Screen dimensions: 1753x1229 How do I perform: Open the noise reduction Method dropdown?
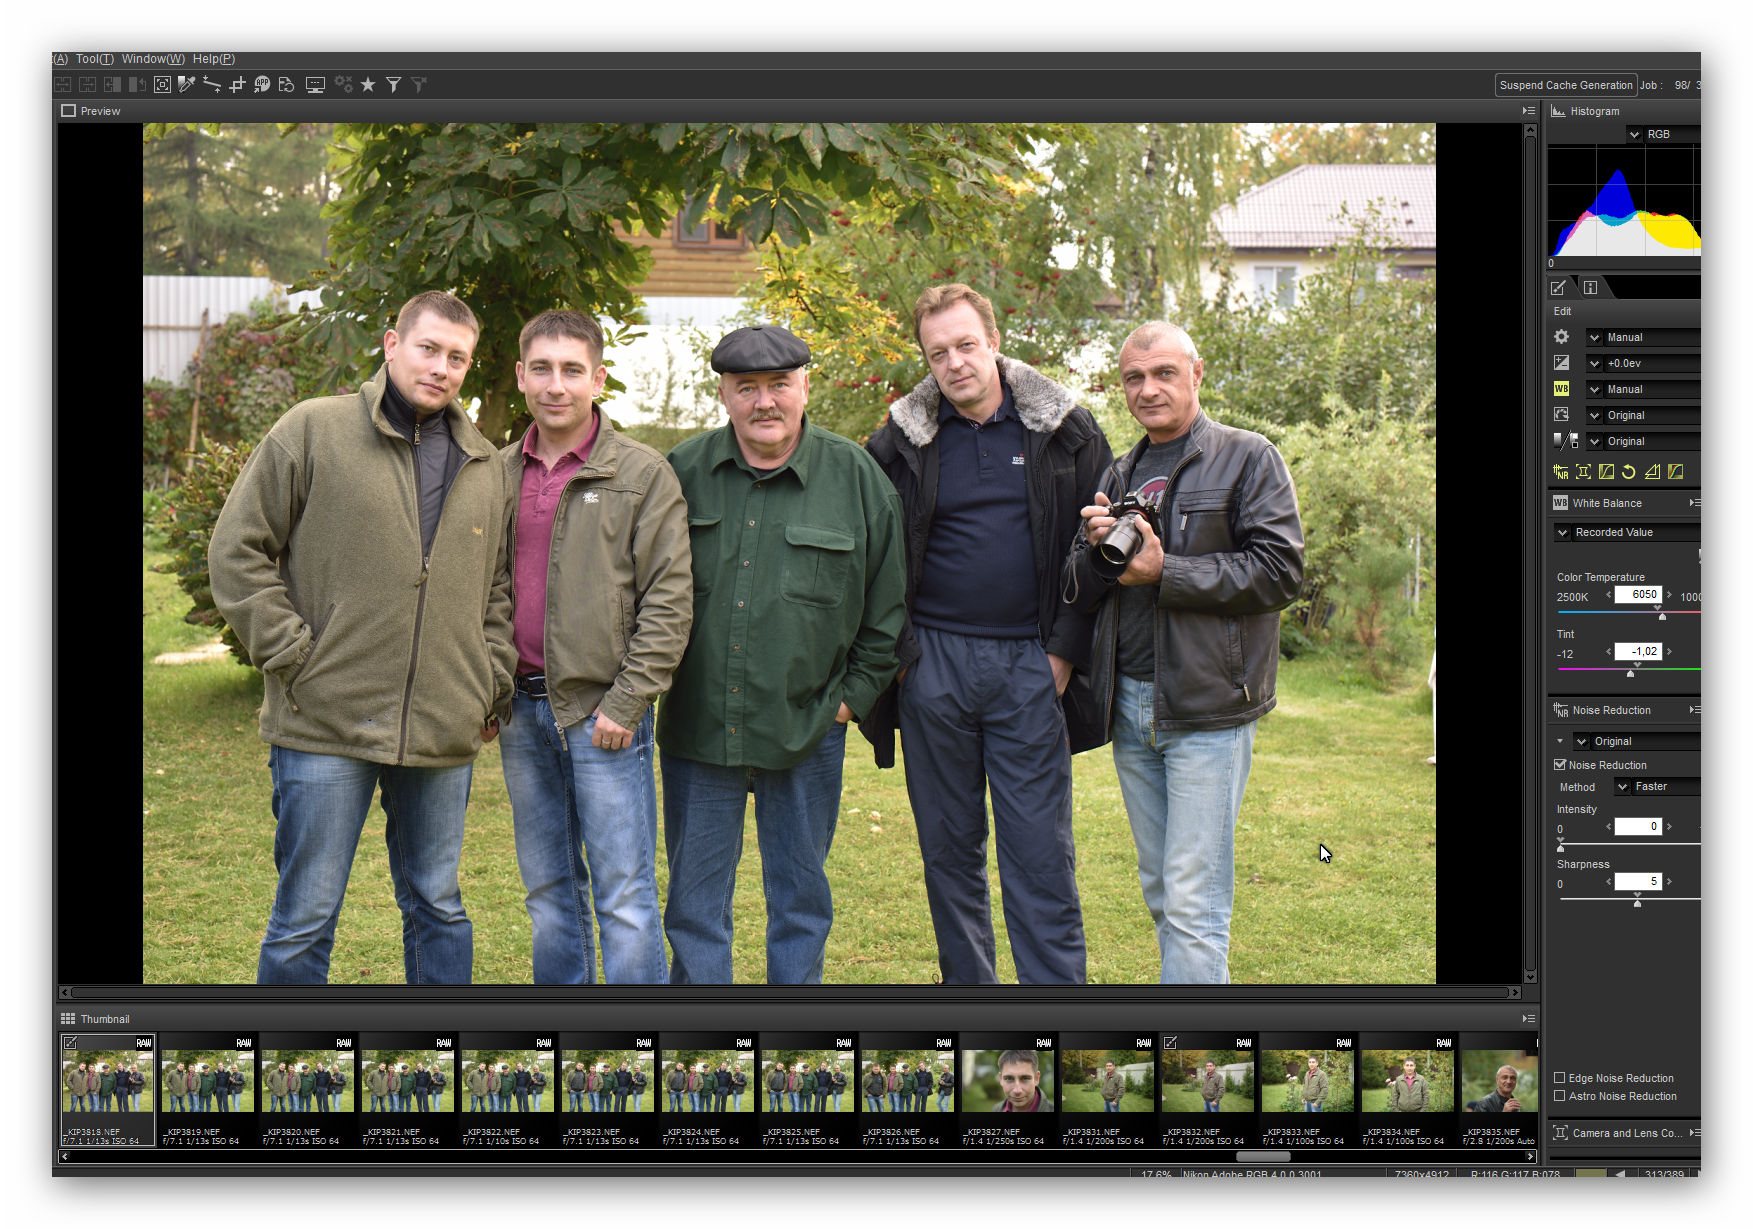point(1623,787)
